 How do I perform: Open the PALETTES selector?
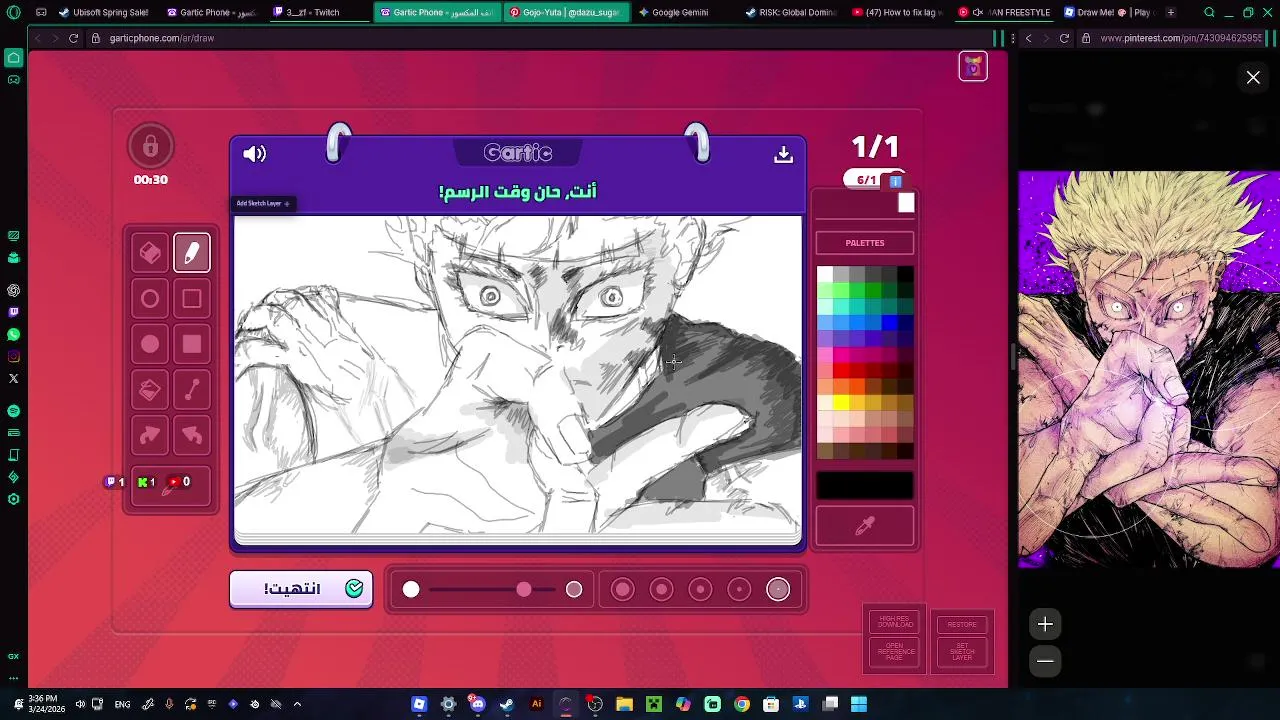pos(865,243)
